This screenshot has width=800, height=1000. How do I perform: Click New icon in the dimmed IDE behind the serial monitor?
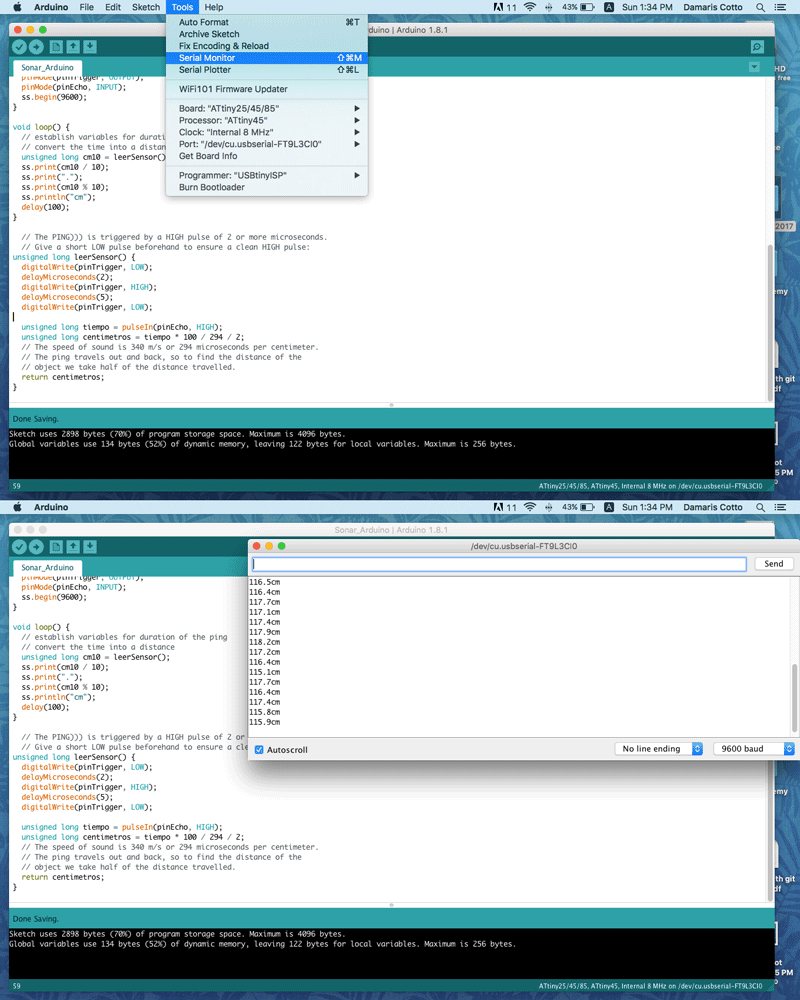coord(56,547)
